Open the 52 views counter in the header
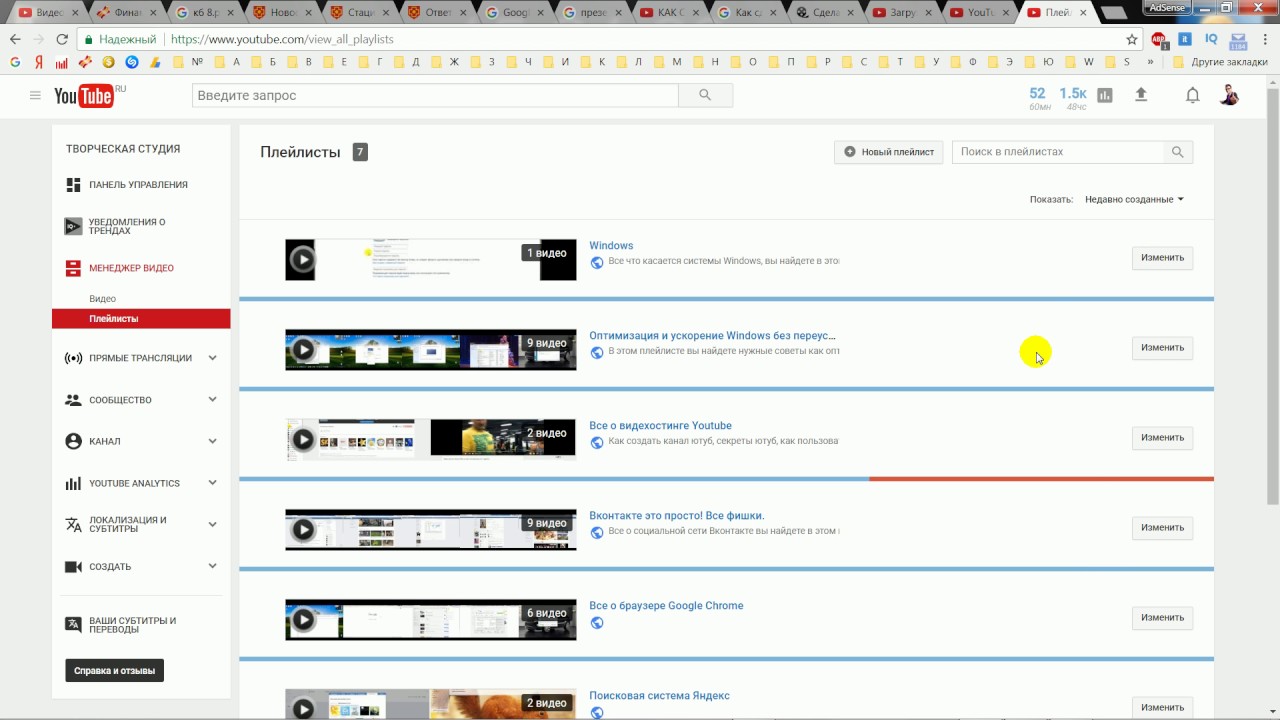This screenshot has width=1280, height=720. (x=1038, y=96)
